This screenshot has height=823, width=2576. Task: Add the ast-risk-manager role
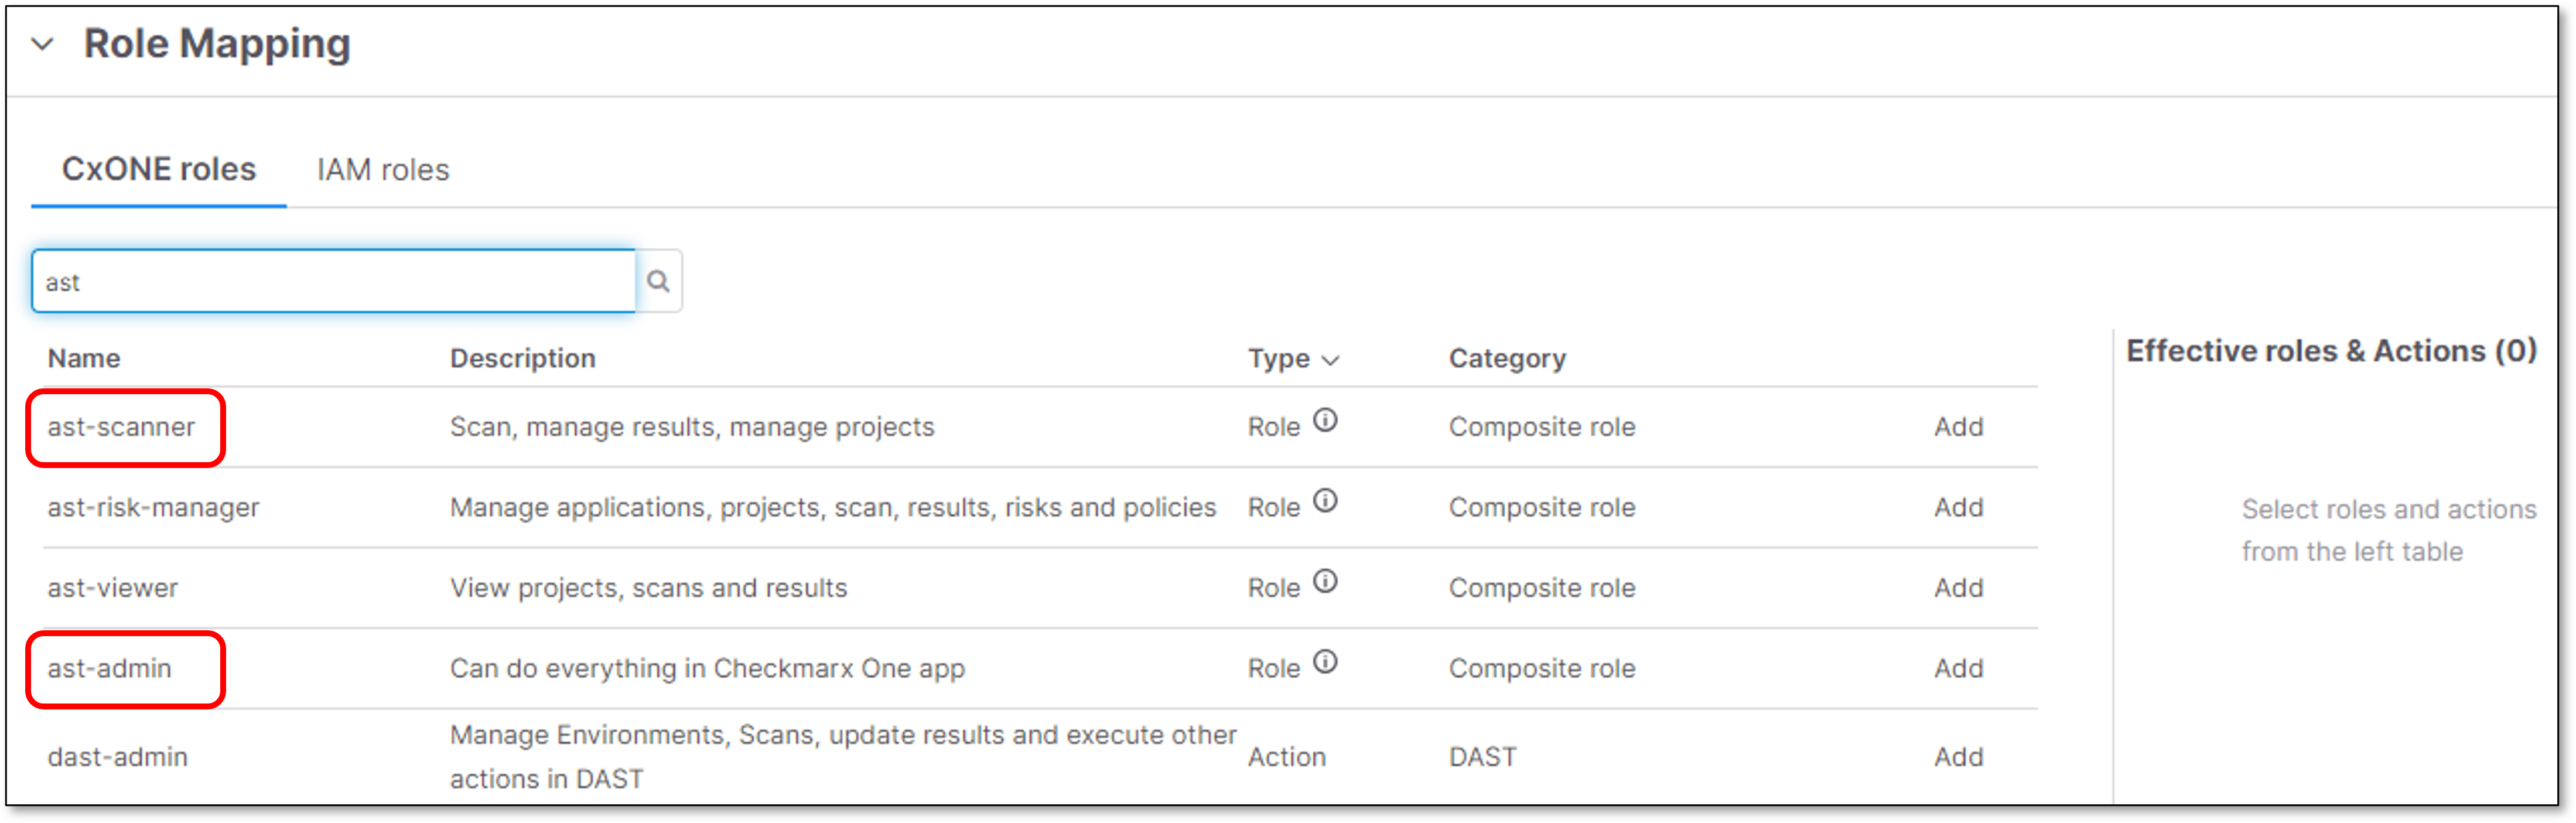[x=1958, y=507]
